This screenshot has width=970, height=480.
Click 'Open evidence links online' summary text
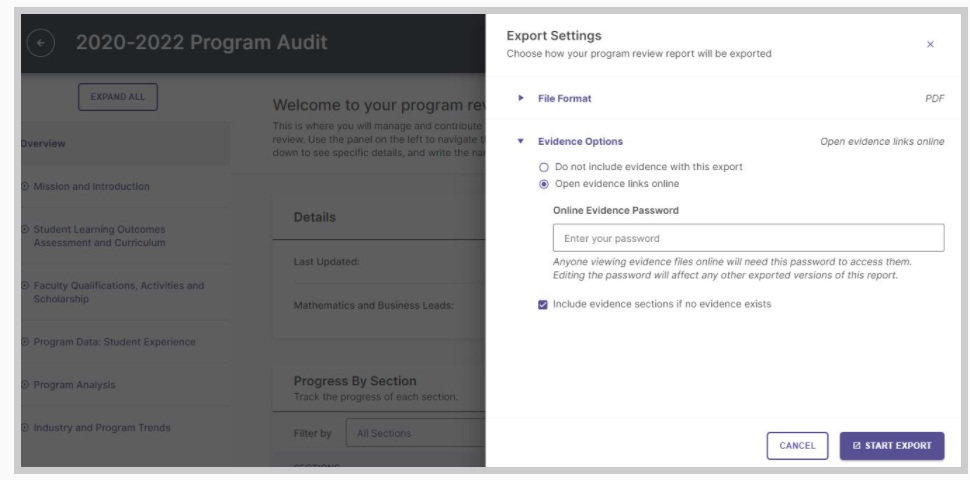[882, 142]
